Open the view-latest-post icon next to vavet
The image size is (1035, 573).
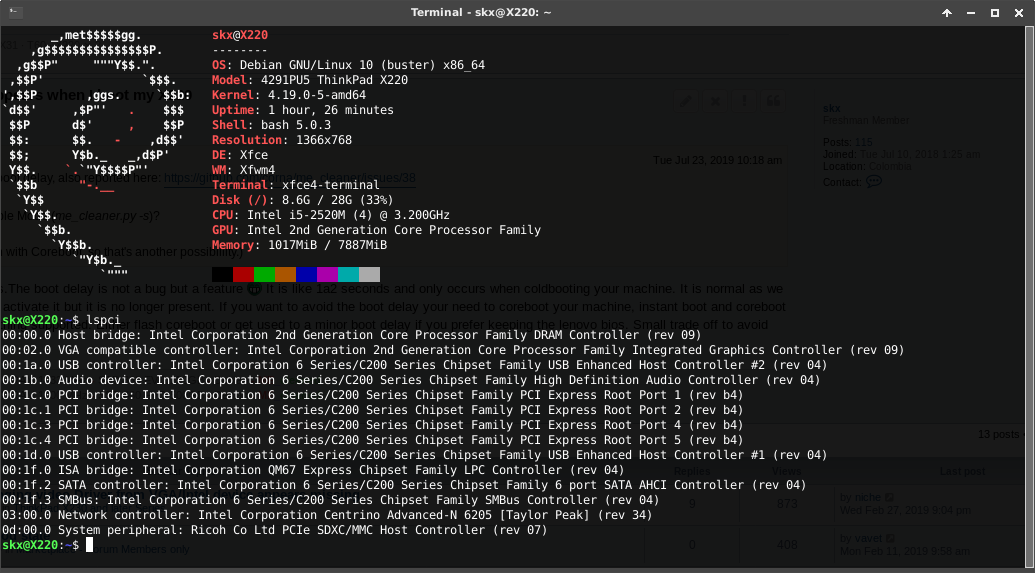[x=891, y=539]
